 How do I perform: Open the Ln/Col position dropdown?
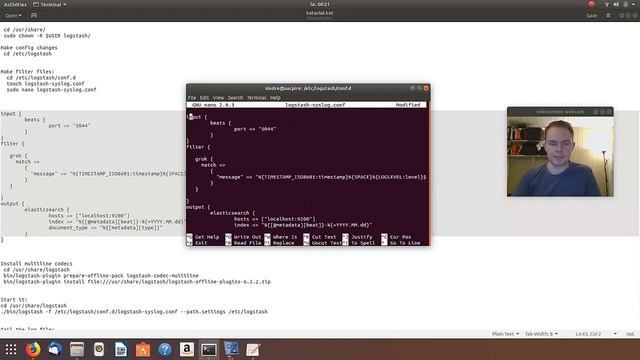596,334
